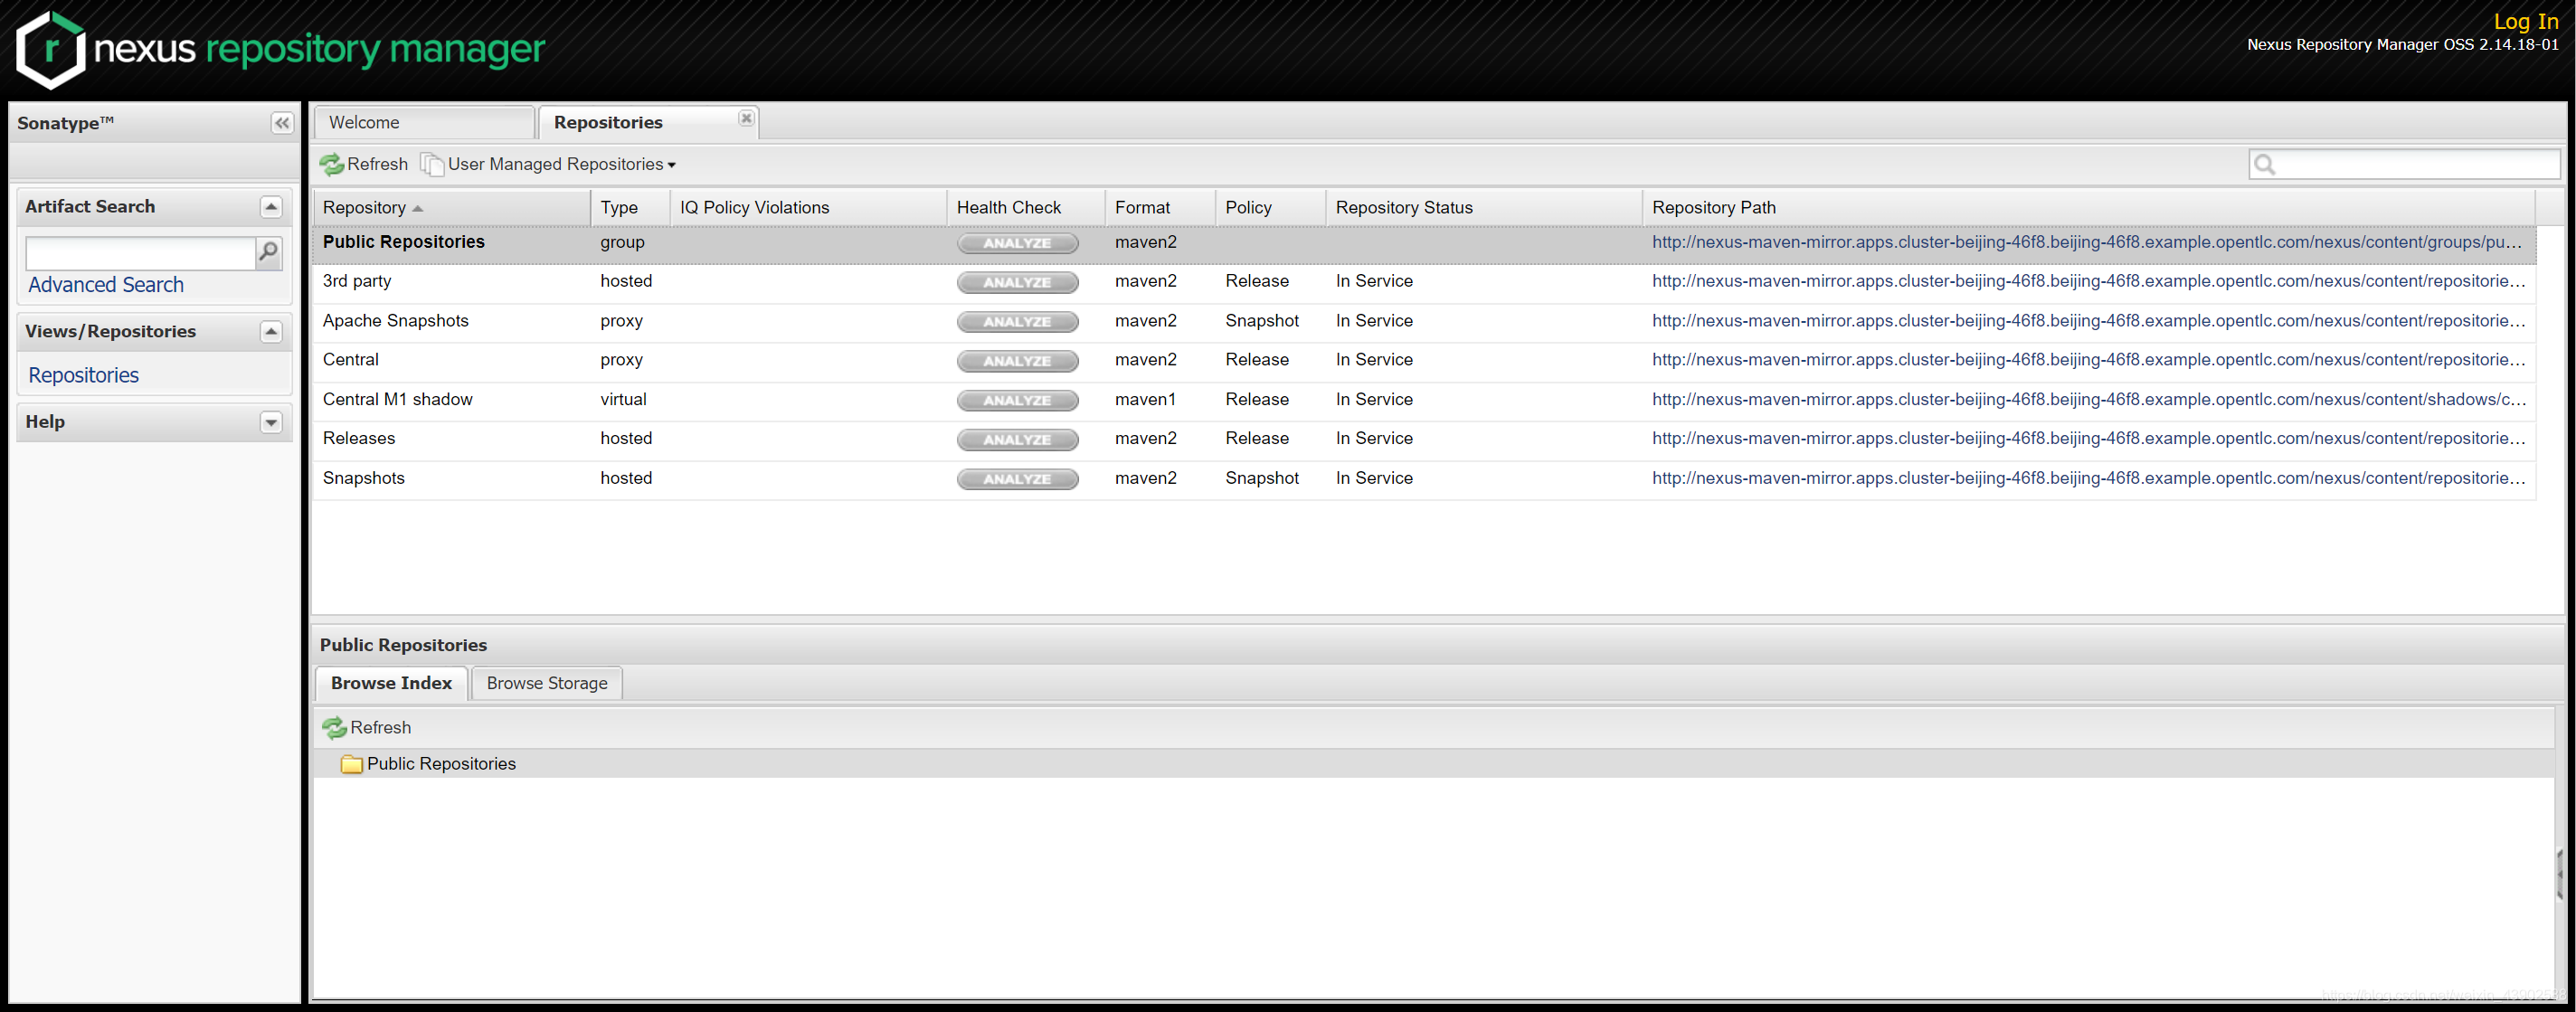
Task: Sort by IQ Policy Violations column header
Action: pyautogui.click(x=808, y=207)
